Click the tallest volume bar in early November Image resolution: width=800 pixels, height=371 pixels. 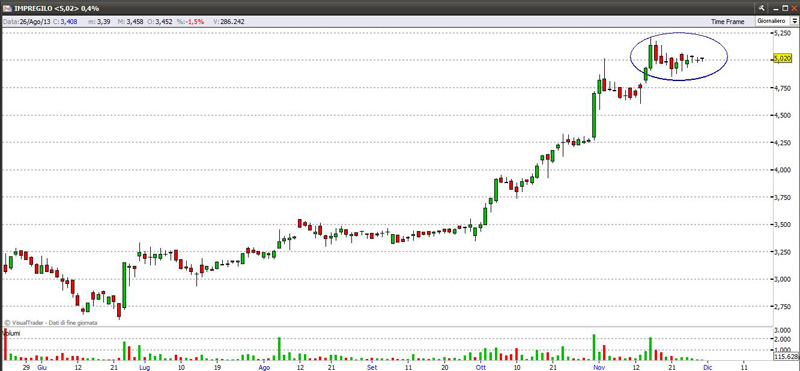(594, 348)
